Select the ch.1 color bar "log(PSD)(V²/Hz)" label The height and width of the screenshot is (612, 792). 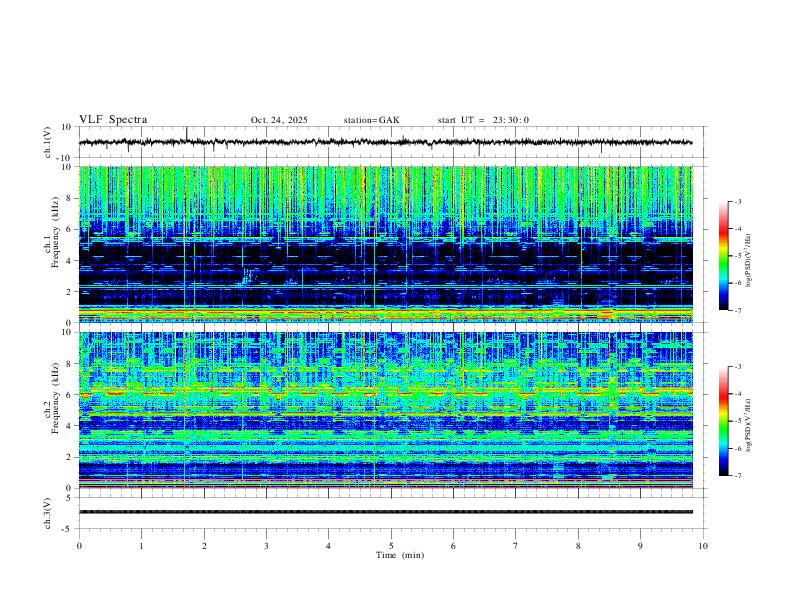749,260
